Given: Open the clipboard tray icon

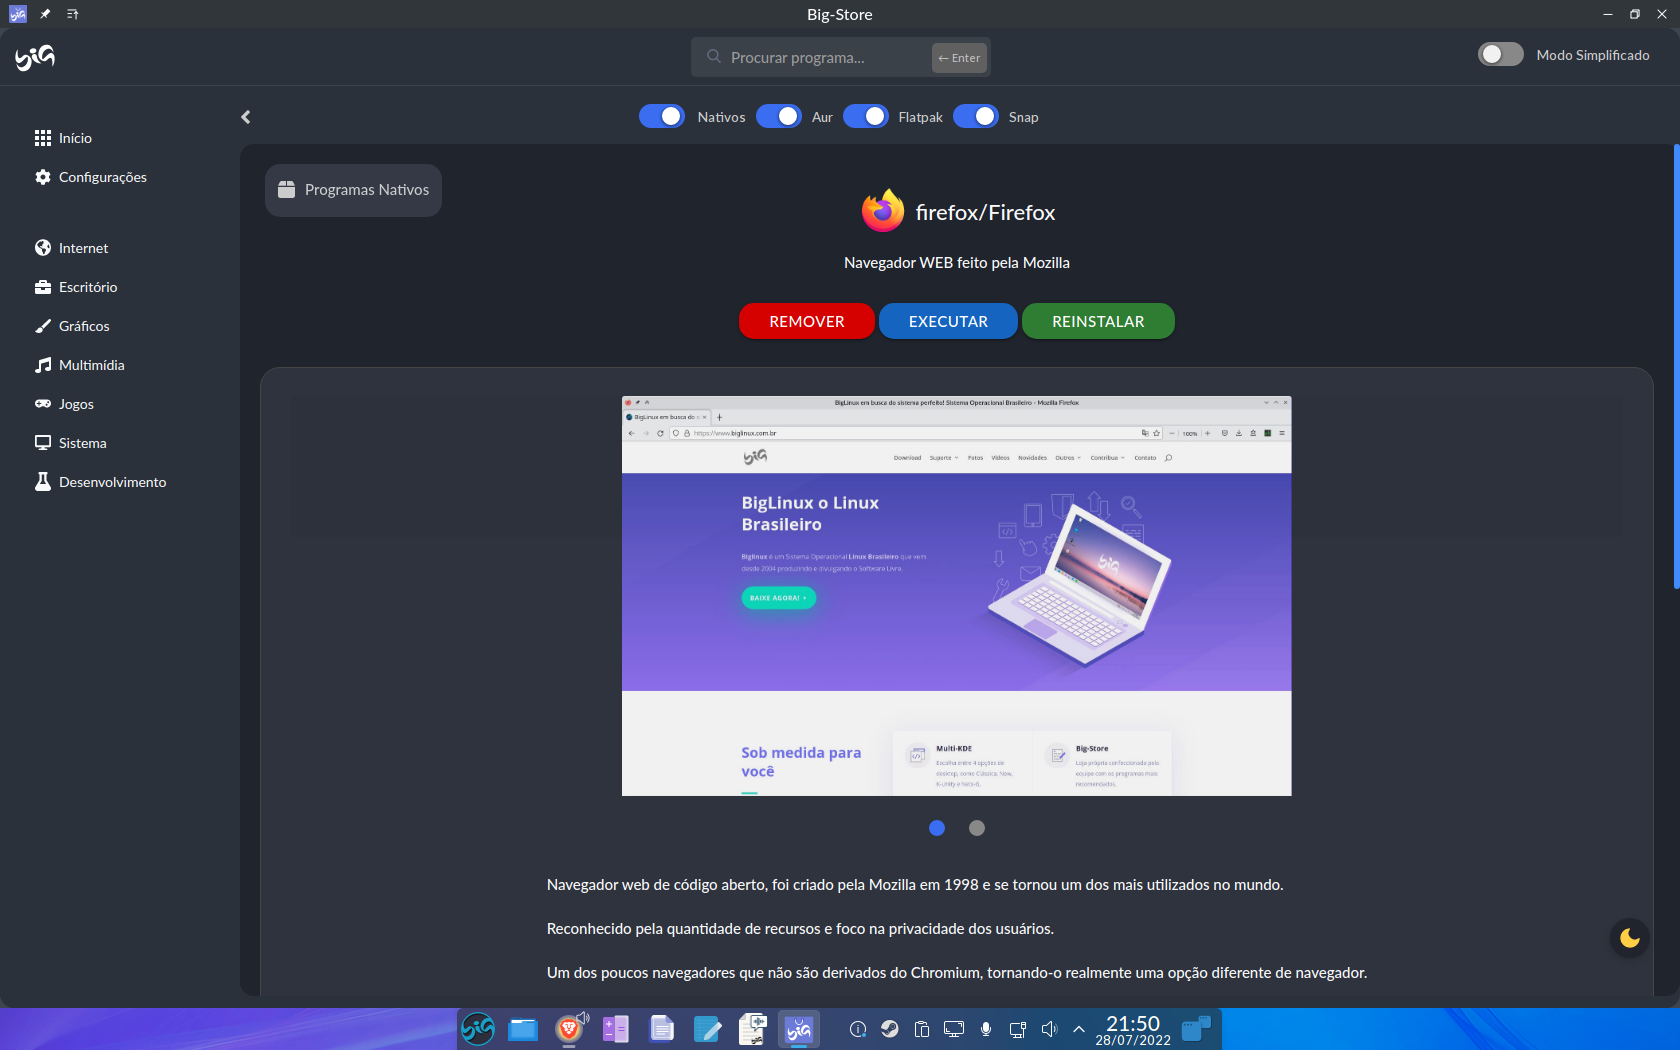Looking at the screenshot, I should (x=922, y=1029).
